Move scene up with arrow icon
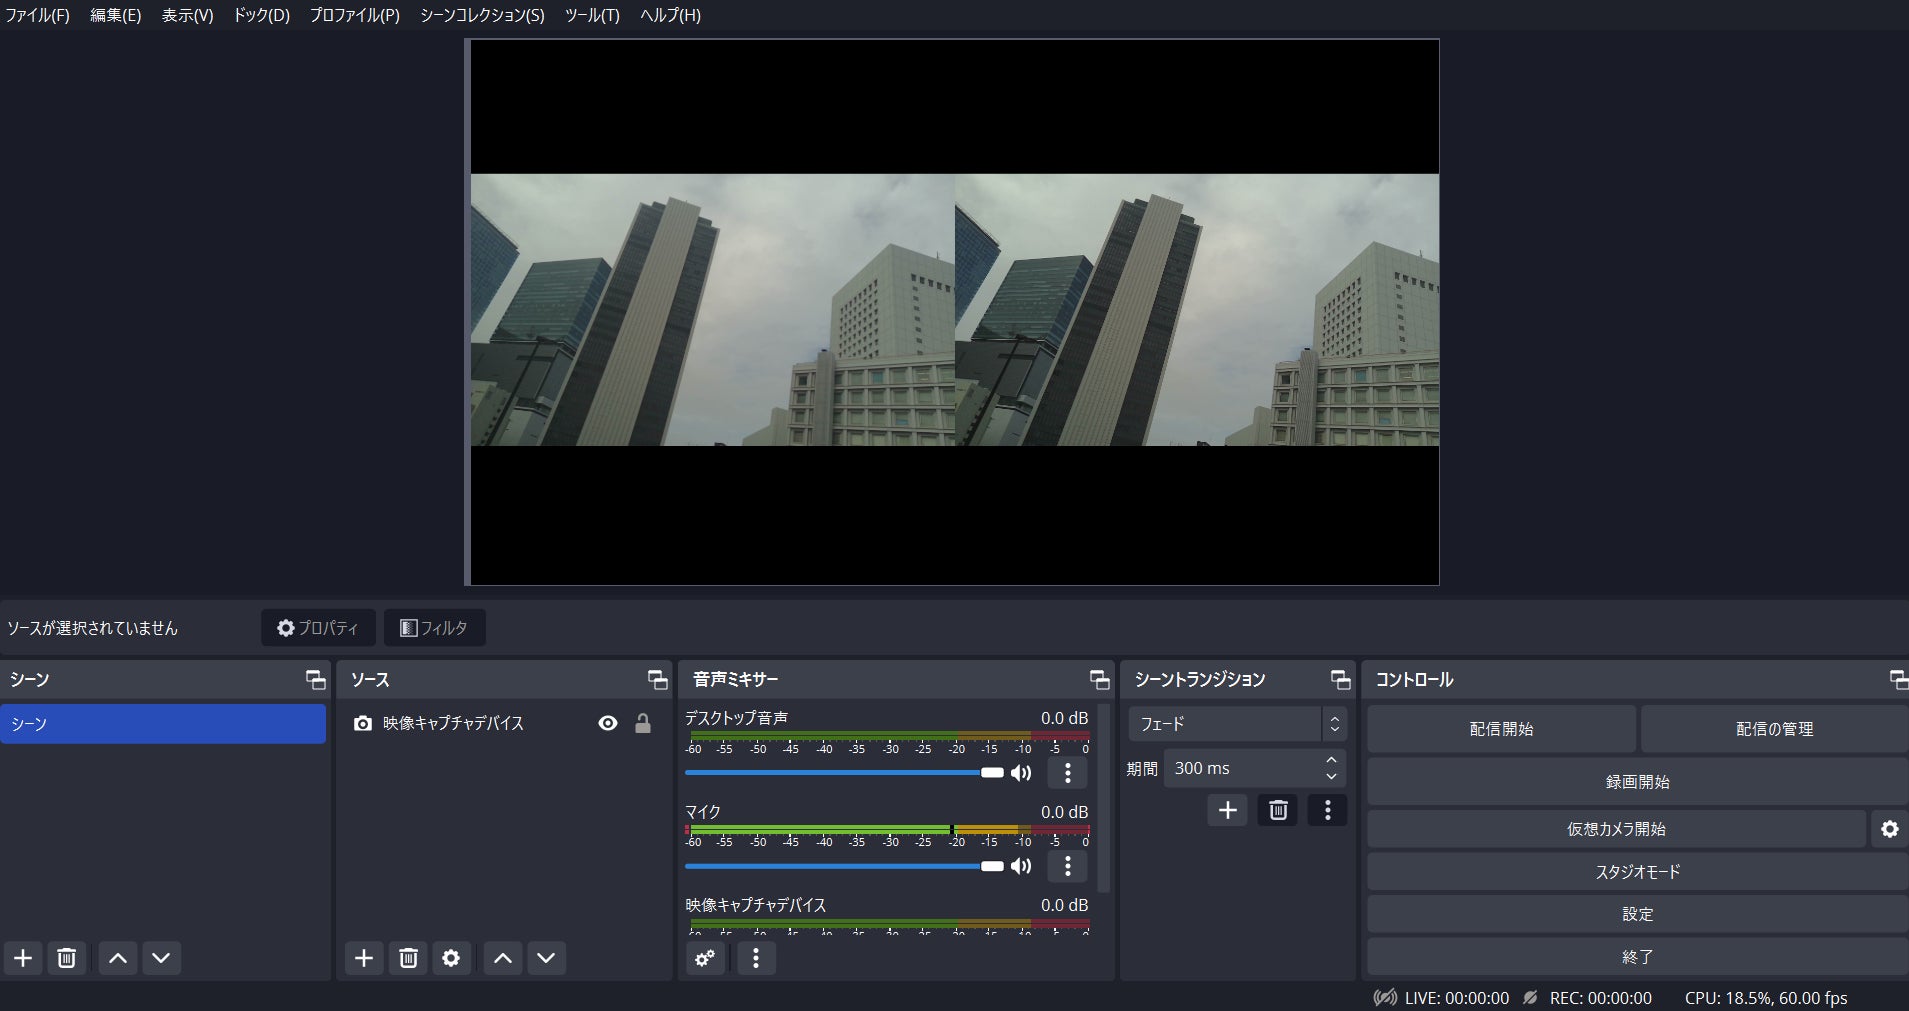This screenshot has width=1909, height=1011. tap(117, 958)
